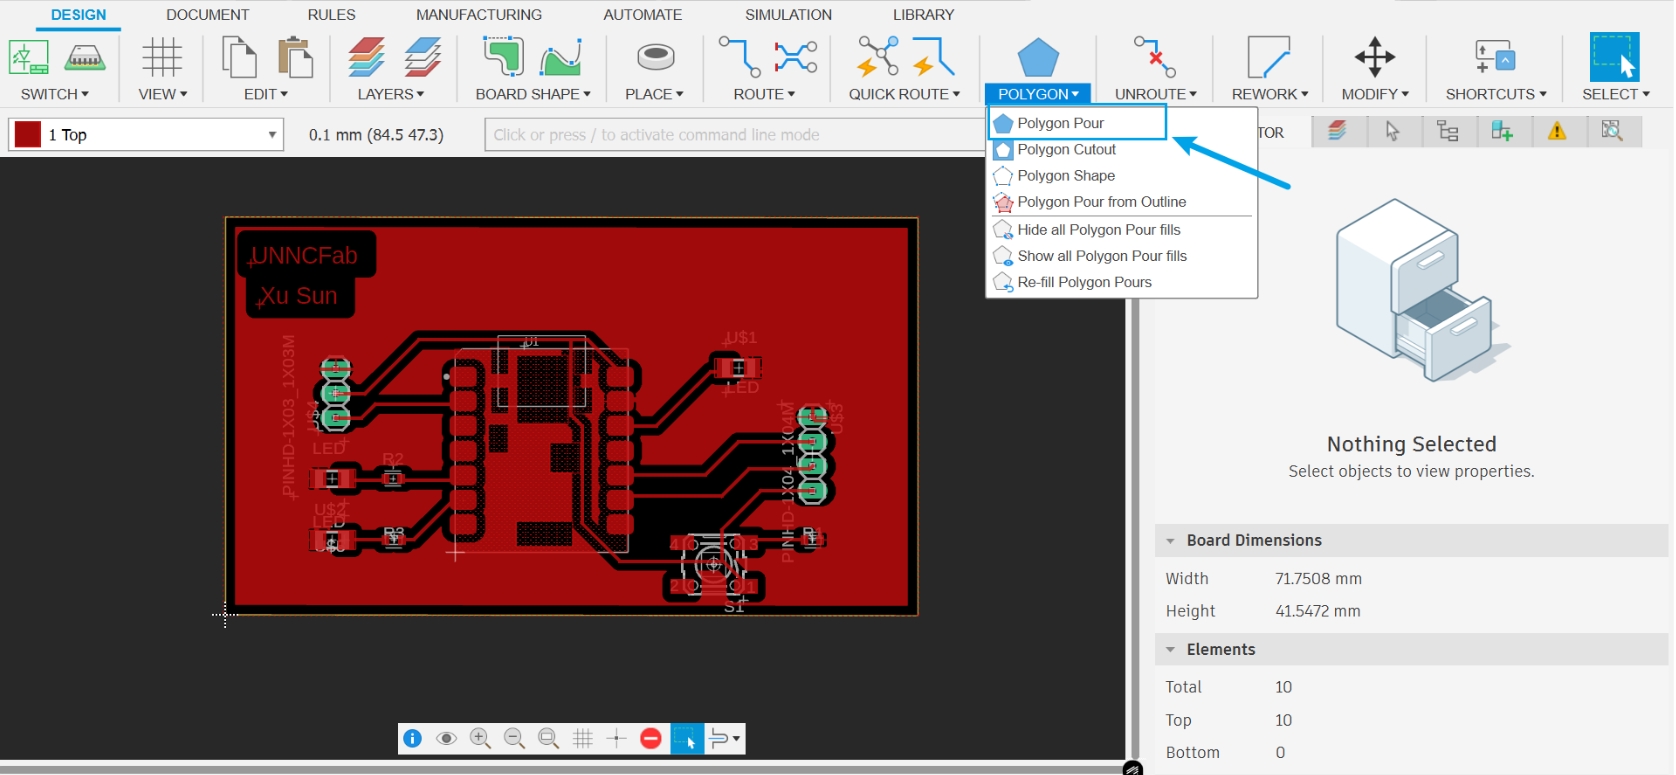The height and width of the screenshot is (775, 1676).
Task: Click the Unroute tool icon
Action: 1155,57
